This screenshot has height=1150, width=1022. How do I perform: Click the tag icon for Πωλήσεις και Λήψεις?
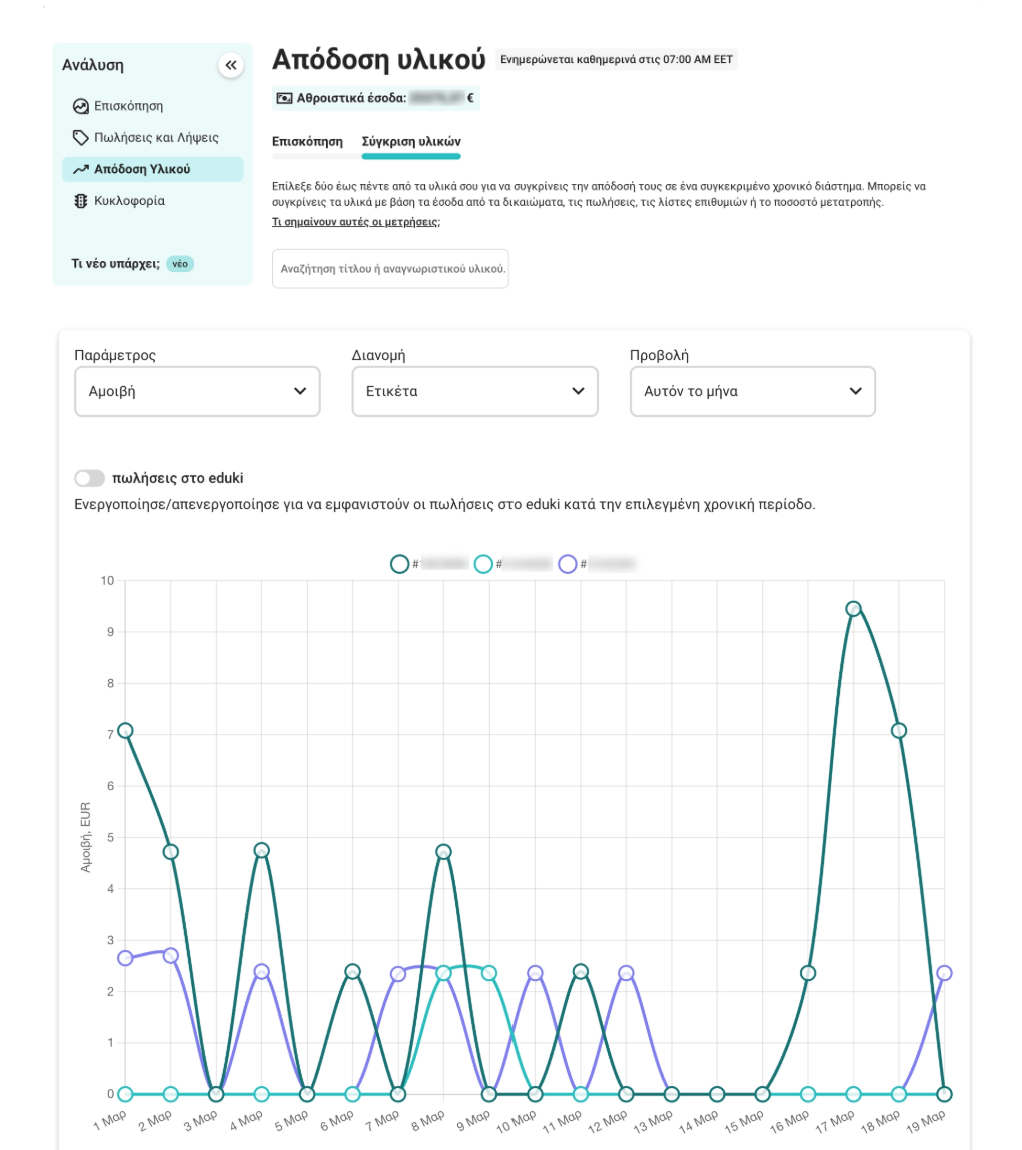coord(81,137)
